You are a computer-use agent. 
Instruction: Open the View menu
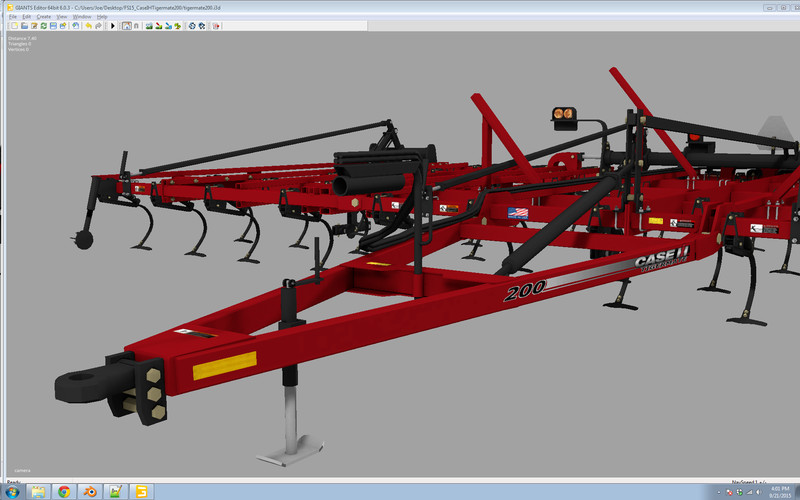pos(62,17)
